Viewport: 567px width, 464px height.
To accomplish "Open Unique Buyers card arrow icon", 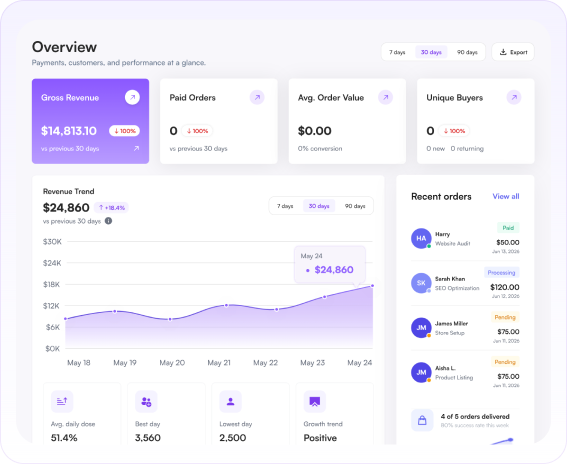I will (x=514, y=97).
